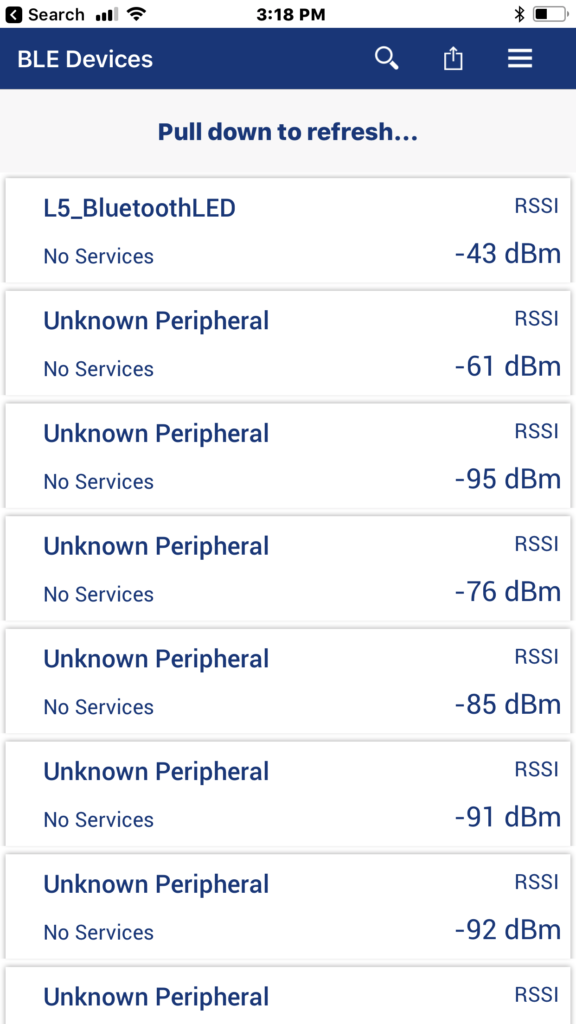Open the Unknown Peripheral with -61 dBm
Viewport: 576px width, 1024px height.
point(288,343)
